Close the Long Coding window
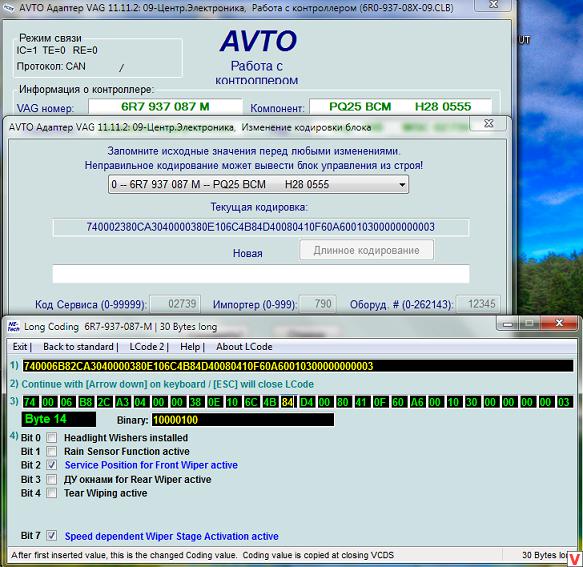This screenshot has width=583, height=567. coord(559,323)
